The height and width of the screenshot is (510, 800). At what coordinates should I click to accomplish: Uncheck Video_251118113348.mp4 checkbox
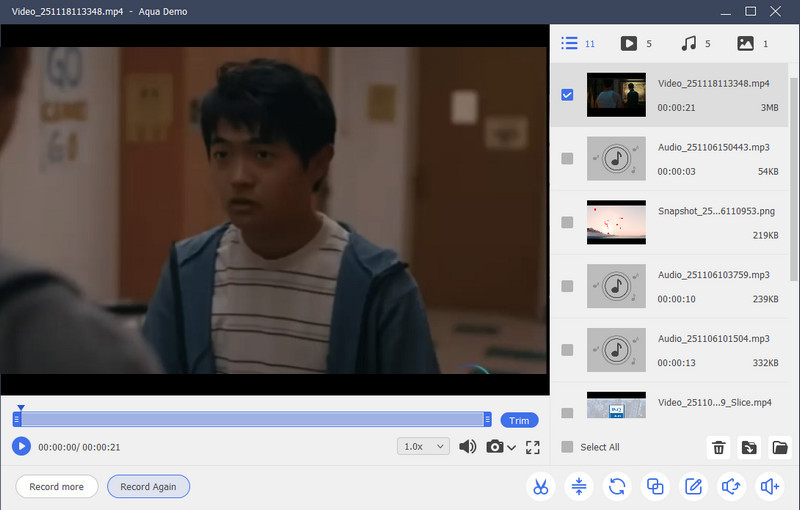567,95
